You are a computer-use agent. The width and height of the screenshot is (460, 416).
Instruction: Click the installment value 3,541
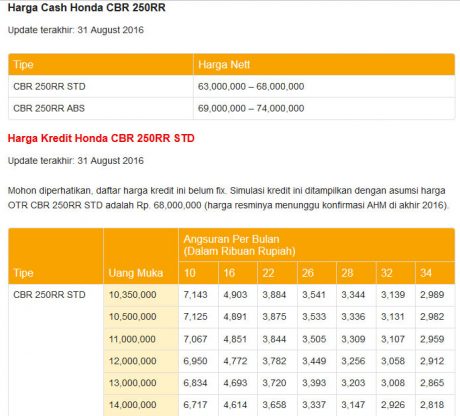click(x=314, y=295)
